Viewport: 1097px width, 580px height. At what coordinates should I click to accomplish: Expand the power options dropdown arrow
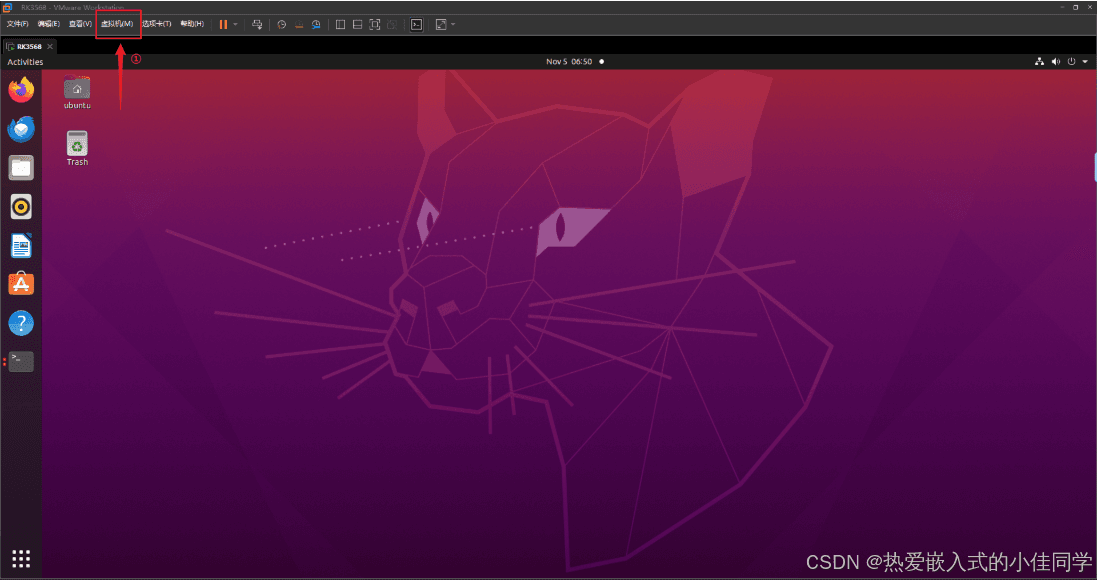pos(236,24)
